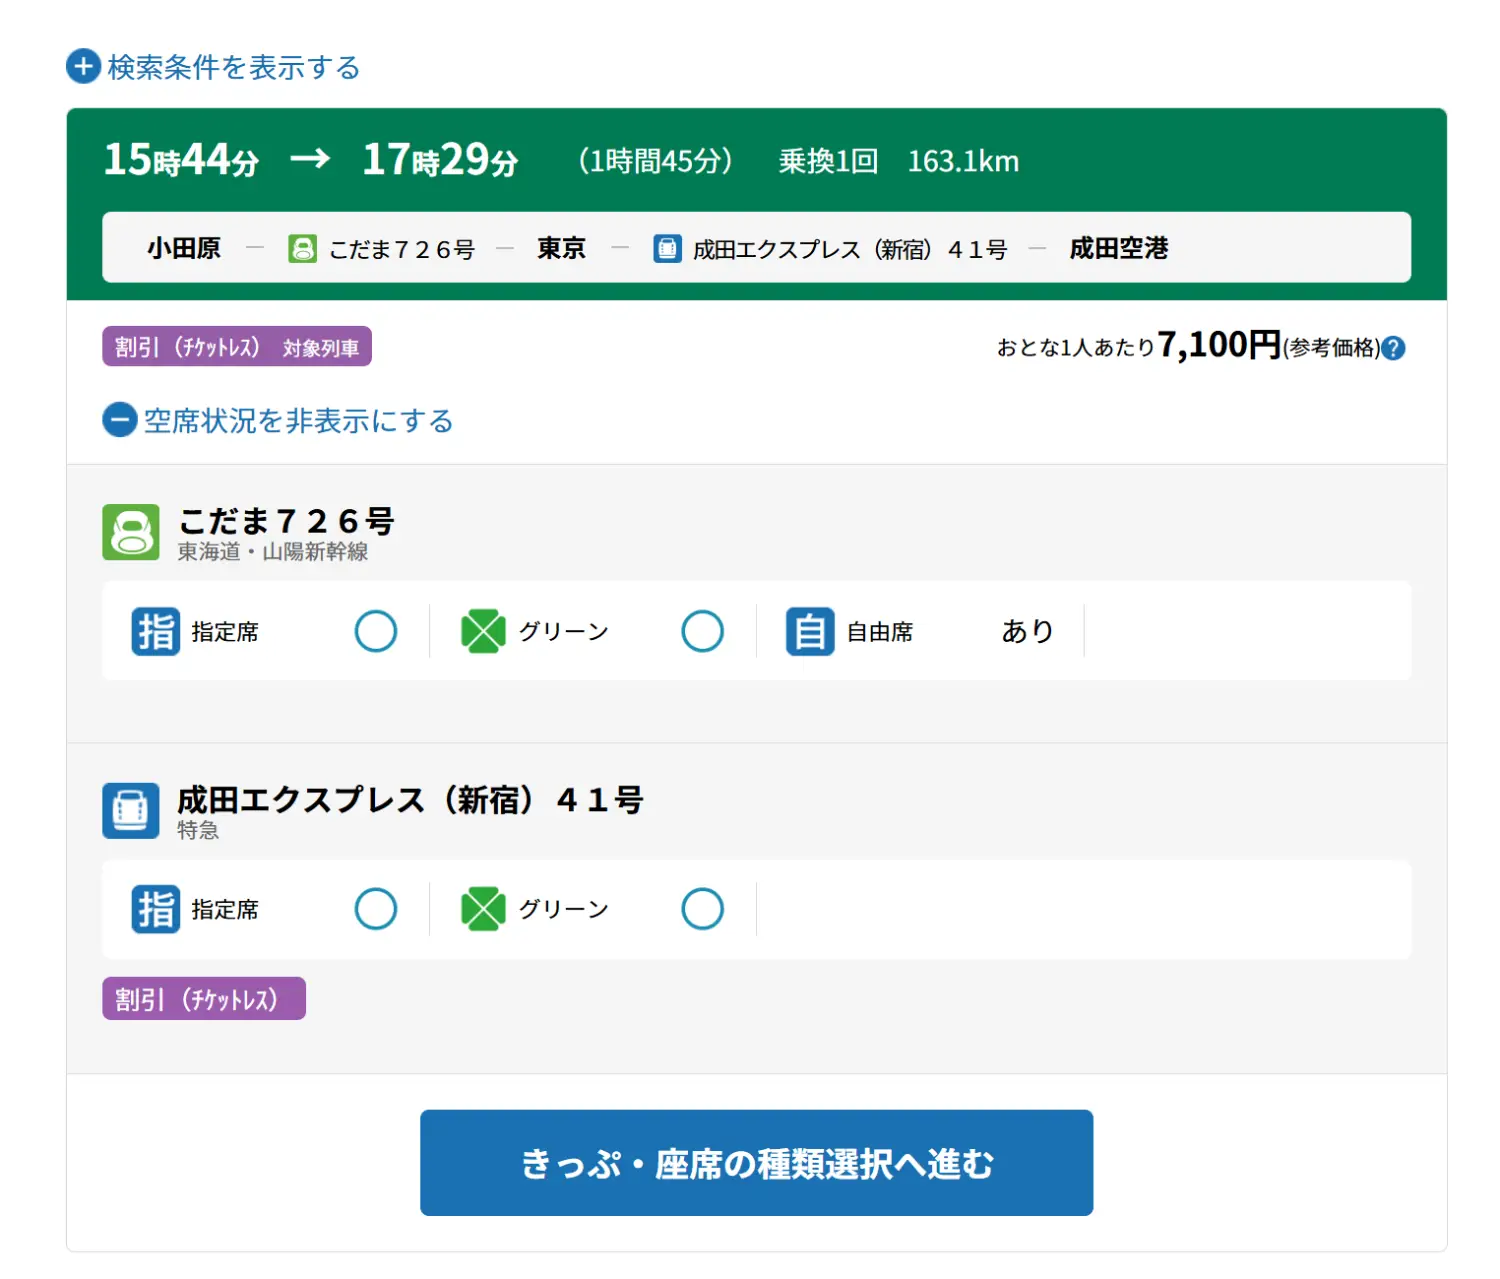The width and height of the screenshot is (1500, 1279).
Task: Select Green car availability circle for Narita Express
Action: click(x=702, y=909)
